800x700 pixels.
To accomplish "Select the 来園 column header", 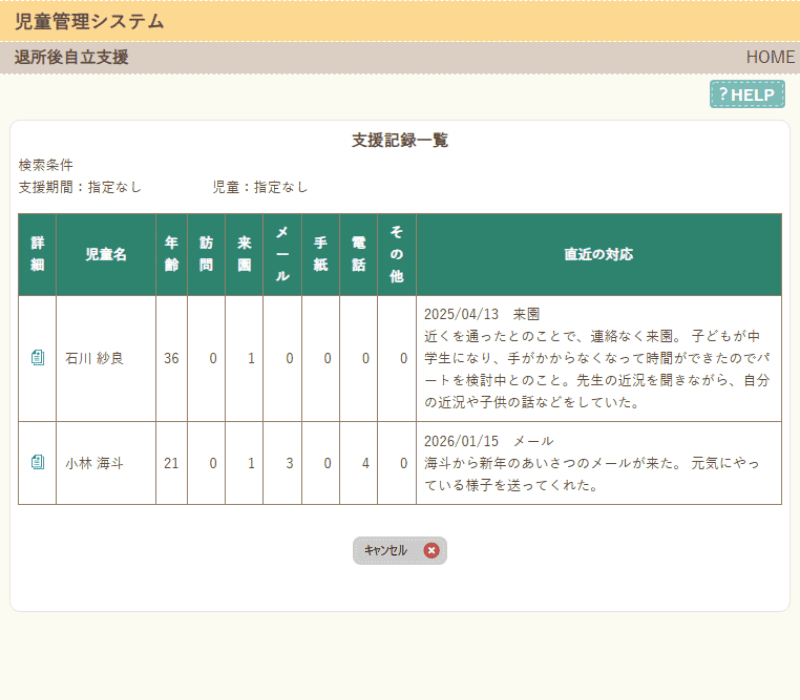I will (244, 255).
